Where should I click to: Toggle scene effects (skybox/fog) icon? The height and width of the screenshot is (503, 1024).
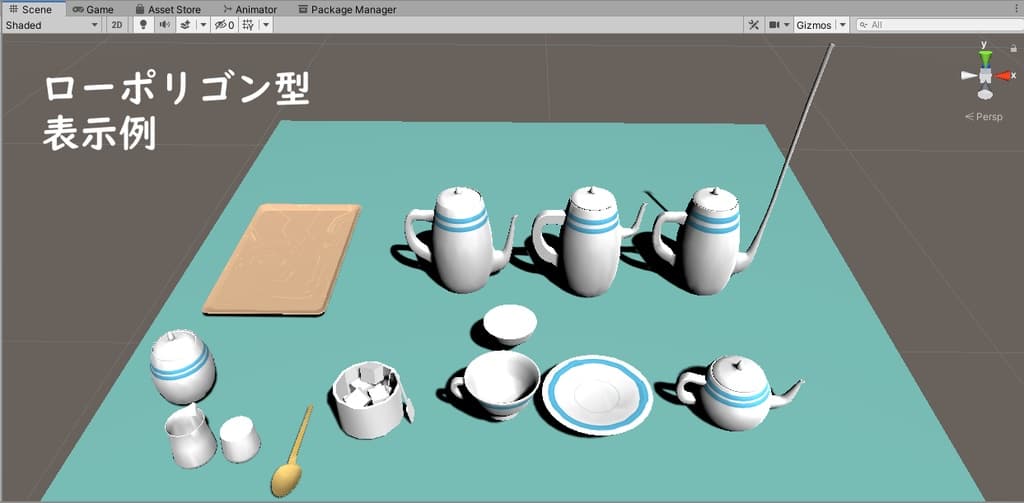185,25
